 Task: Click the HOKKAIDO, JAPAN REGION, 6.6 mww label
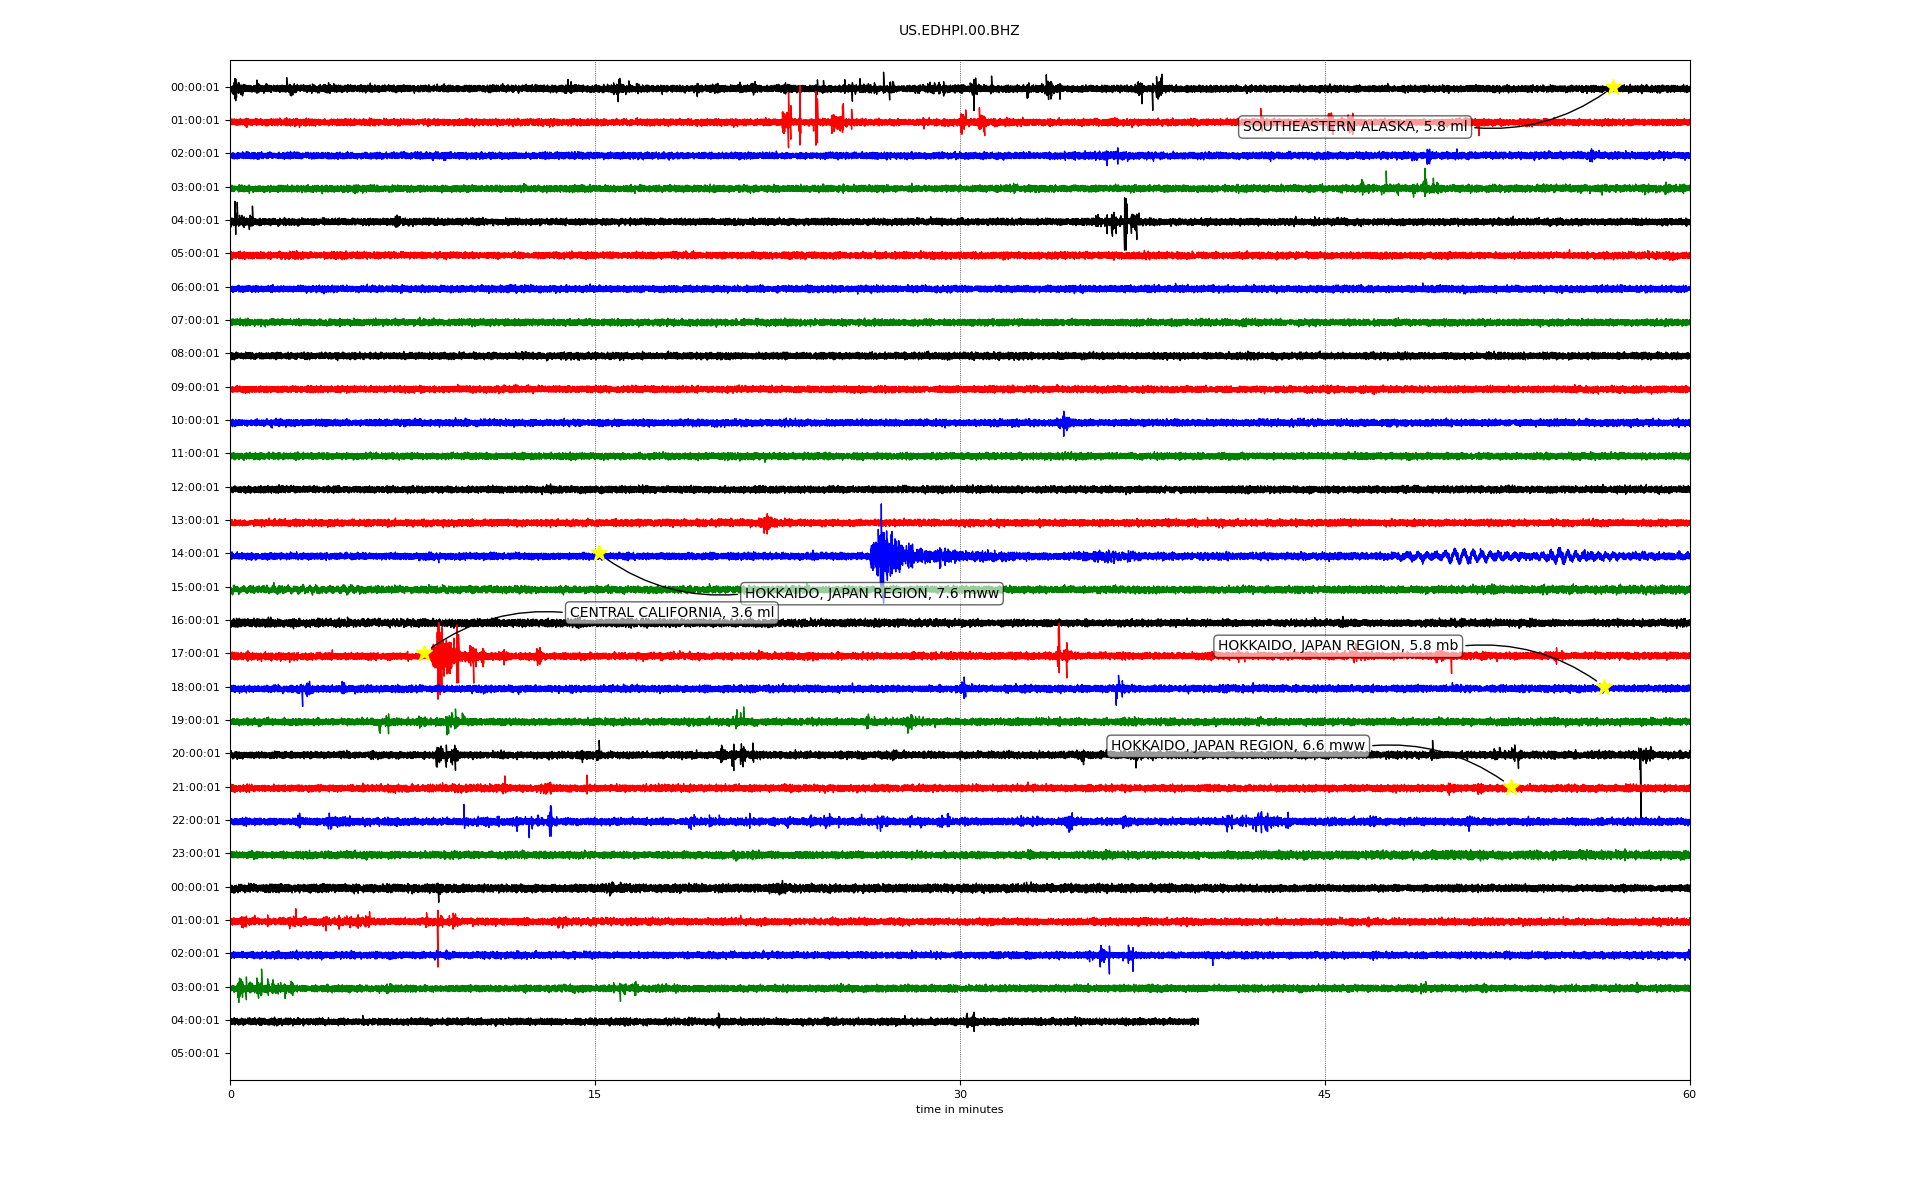pos(1237,746)
